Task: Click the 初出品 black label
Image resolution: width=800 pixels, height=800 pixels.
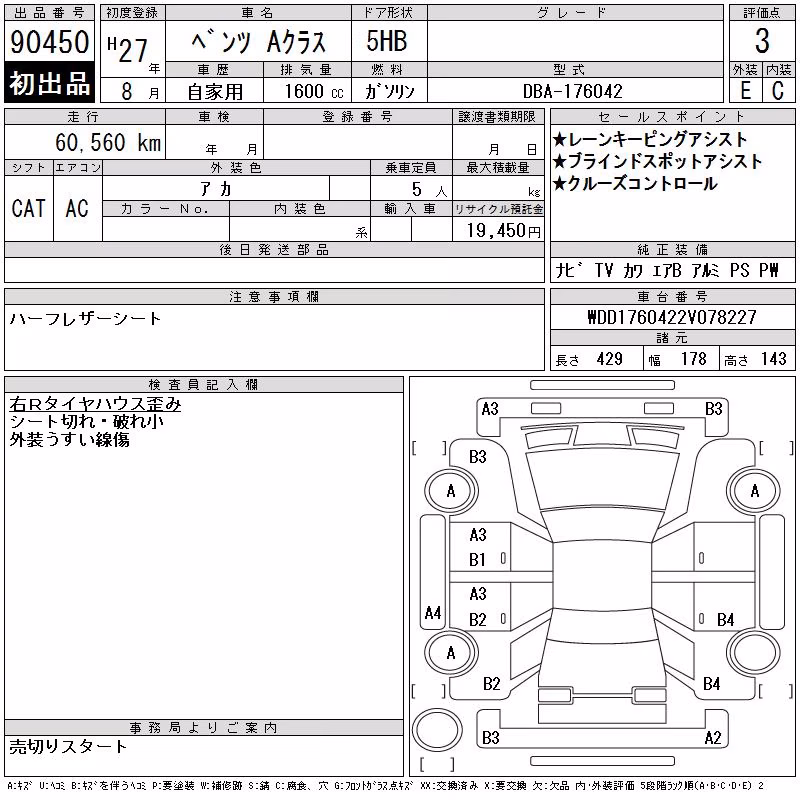Action: pyautogui.click(x=49, y=83)
